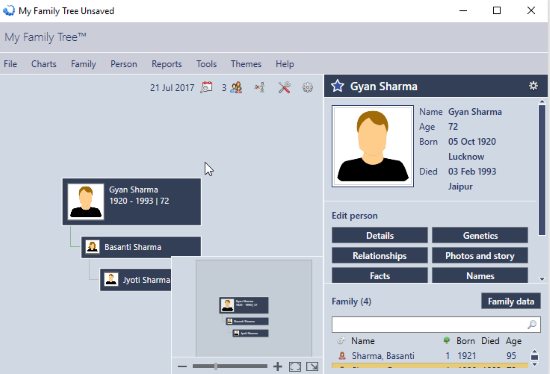Click the collapse minimap arrow icon
This screenshot has height=374, width=550.
pos(312,367)
